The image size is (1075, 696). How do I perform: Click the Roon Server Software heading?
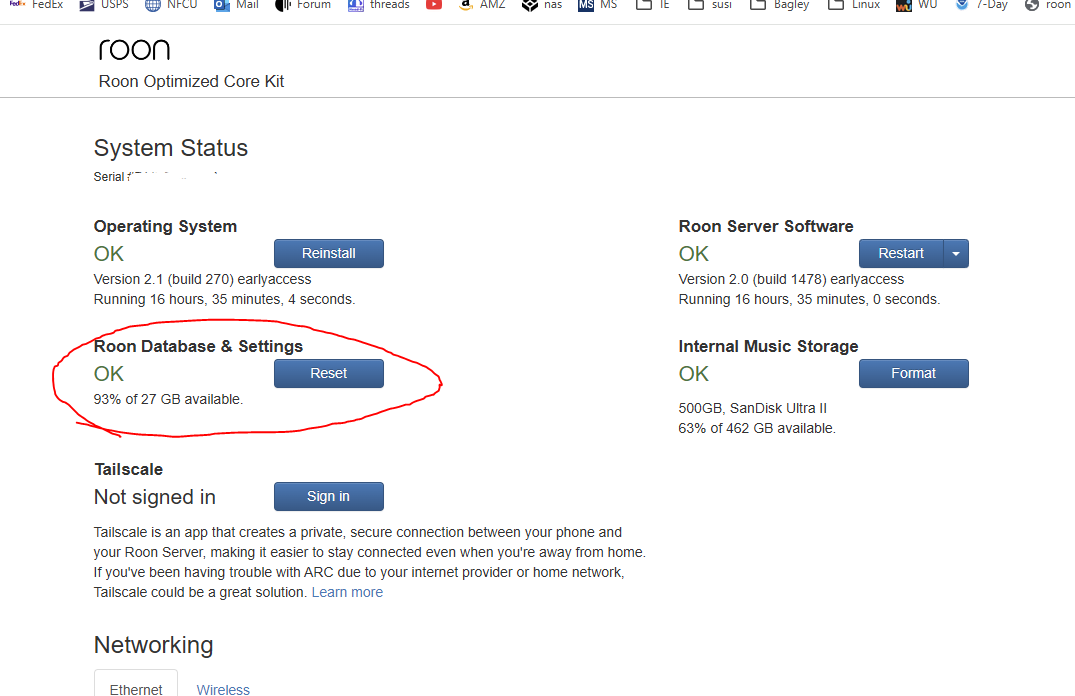tap(766, 226)
